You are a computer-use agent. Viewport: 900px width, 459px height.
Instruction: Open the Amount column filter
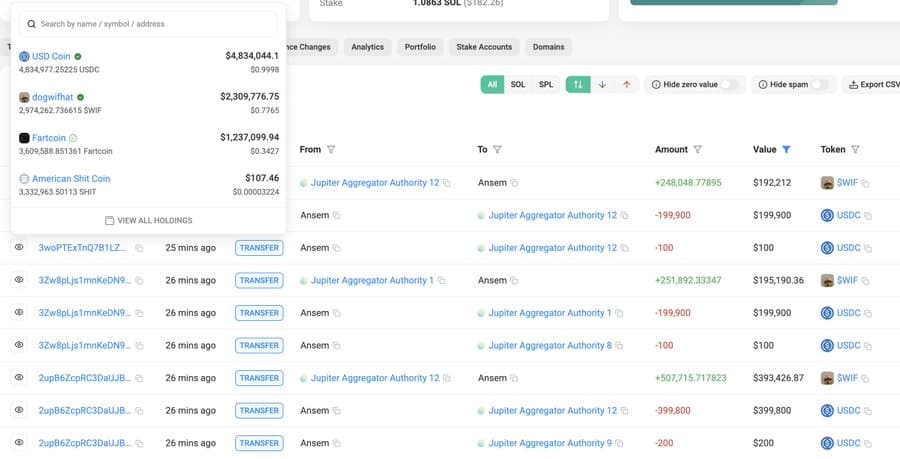click(x=697, y=150)
